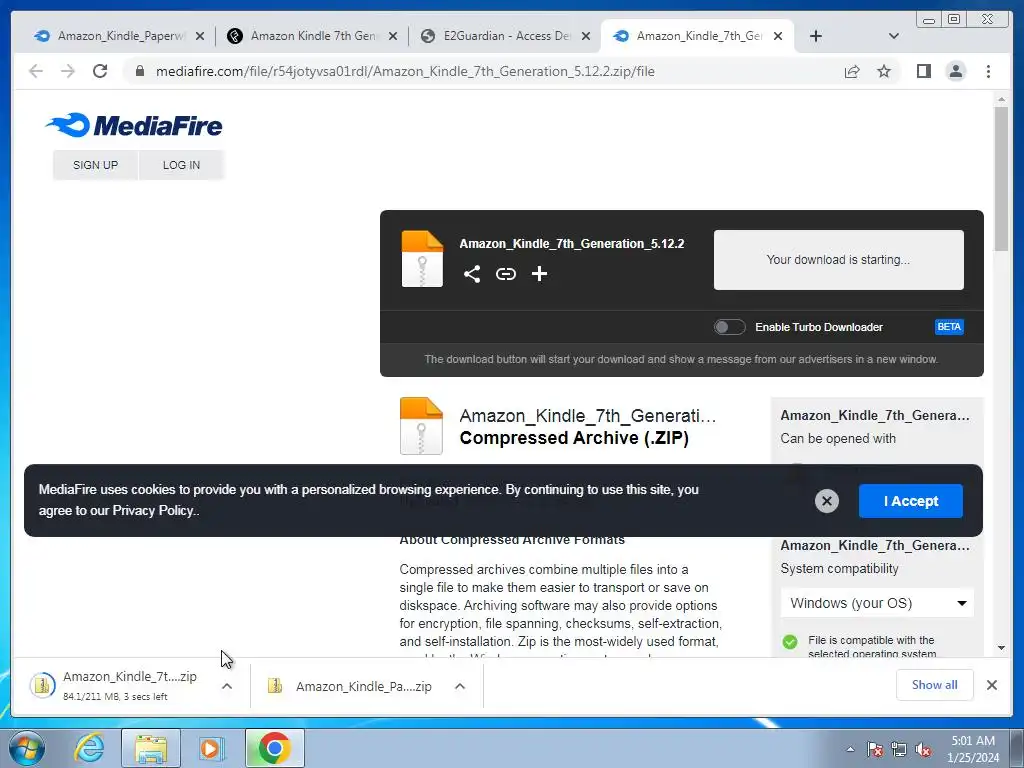Image resolution: width=1024 pixels, height=768 pixels.
Task: Click the share icon under the file name
Action: 472,274
